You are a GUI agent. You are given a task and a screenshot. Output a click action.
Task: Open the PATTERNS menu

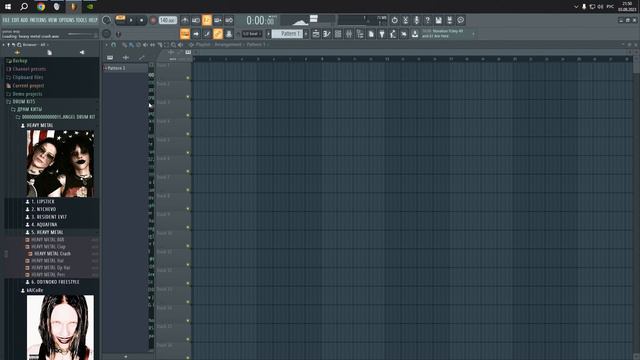point(38,20)
